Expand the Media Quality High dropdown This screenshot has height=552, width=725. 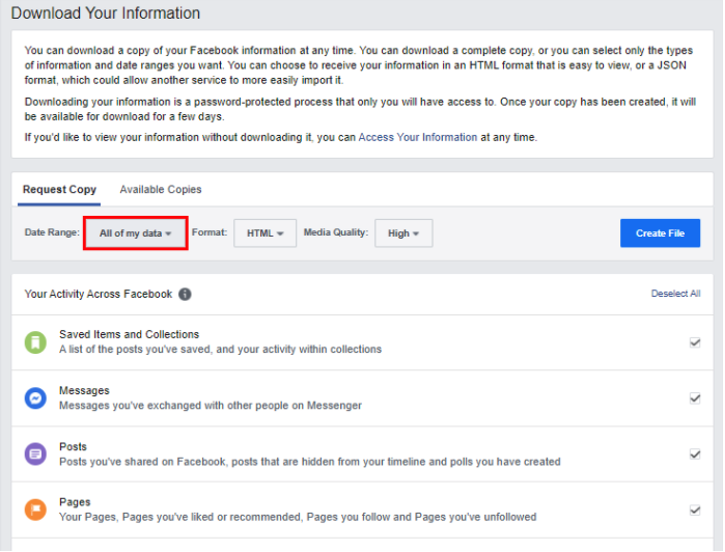(x=404, y=233)
